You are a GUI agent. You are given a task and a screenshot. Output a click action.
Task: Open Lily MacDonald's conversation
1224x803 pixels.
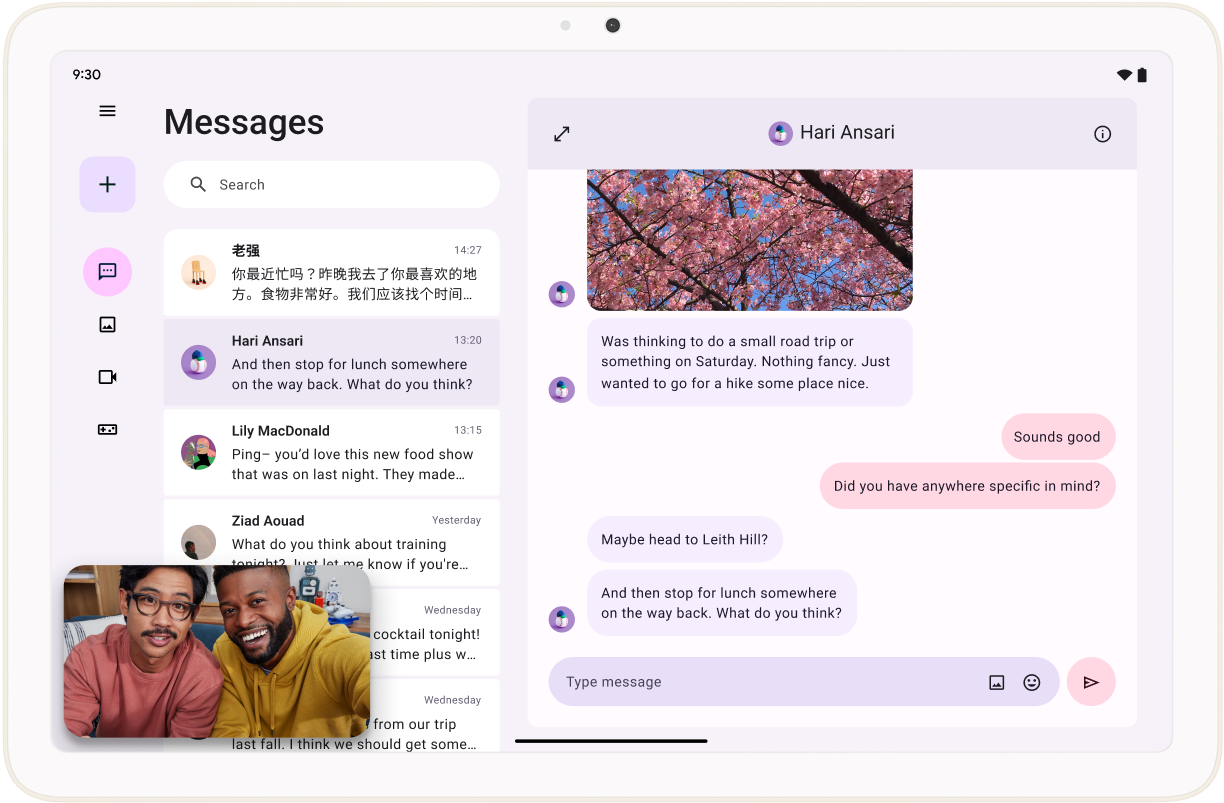pos(331,452)
